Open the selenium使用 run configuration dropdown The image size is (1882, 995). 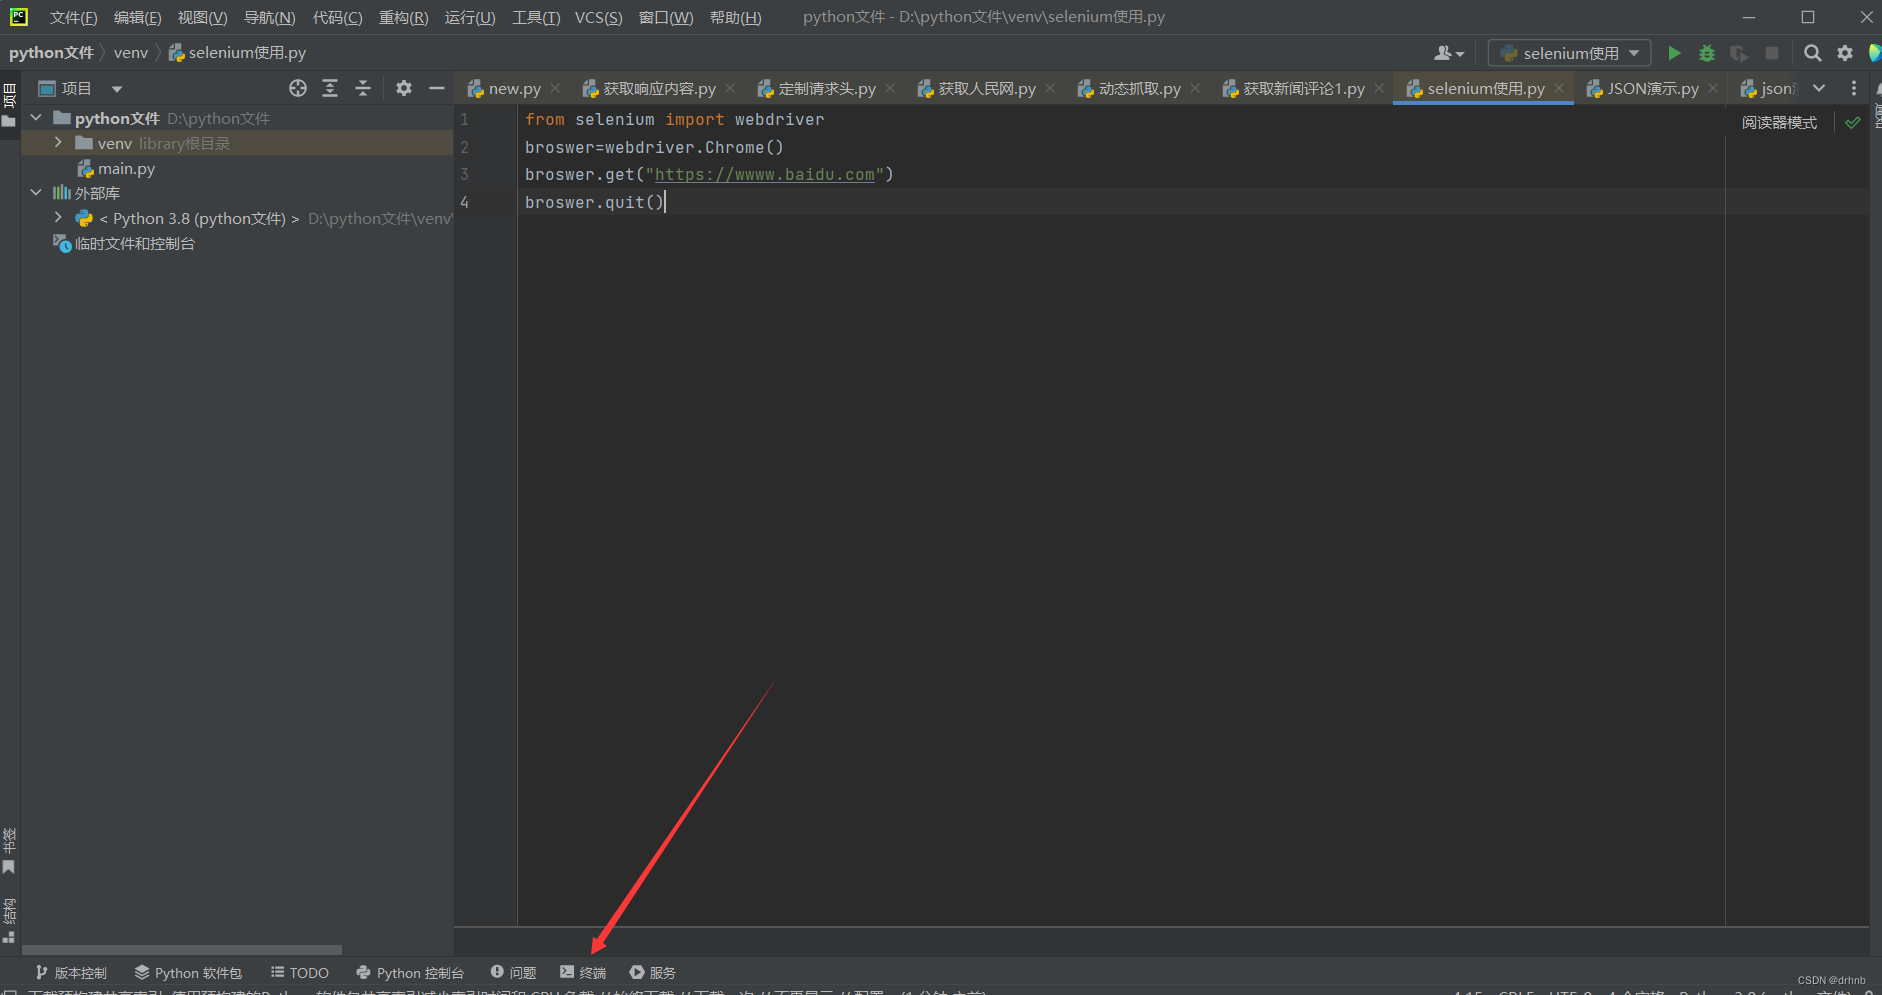[1569, 53]
